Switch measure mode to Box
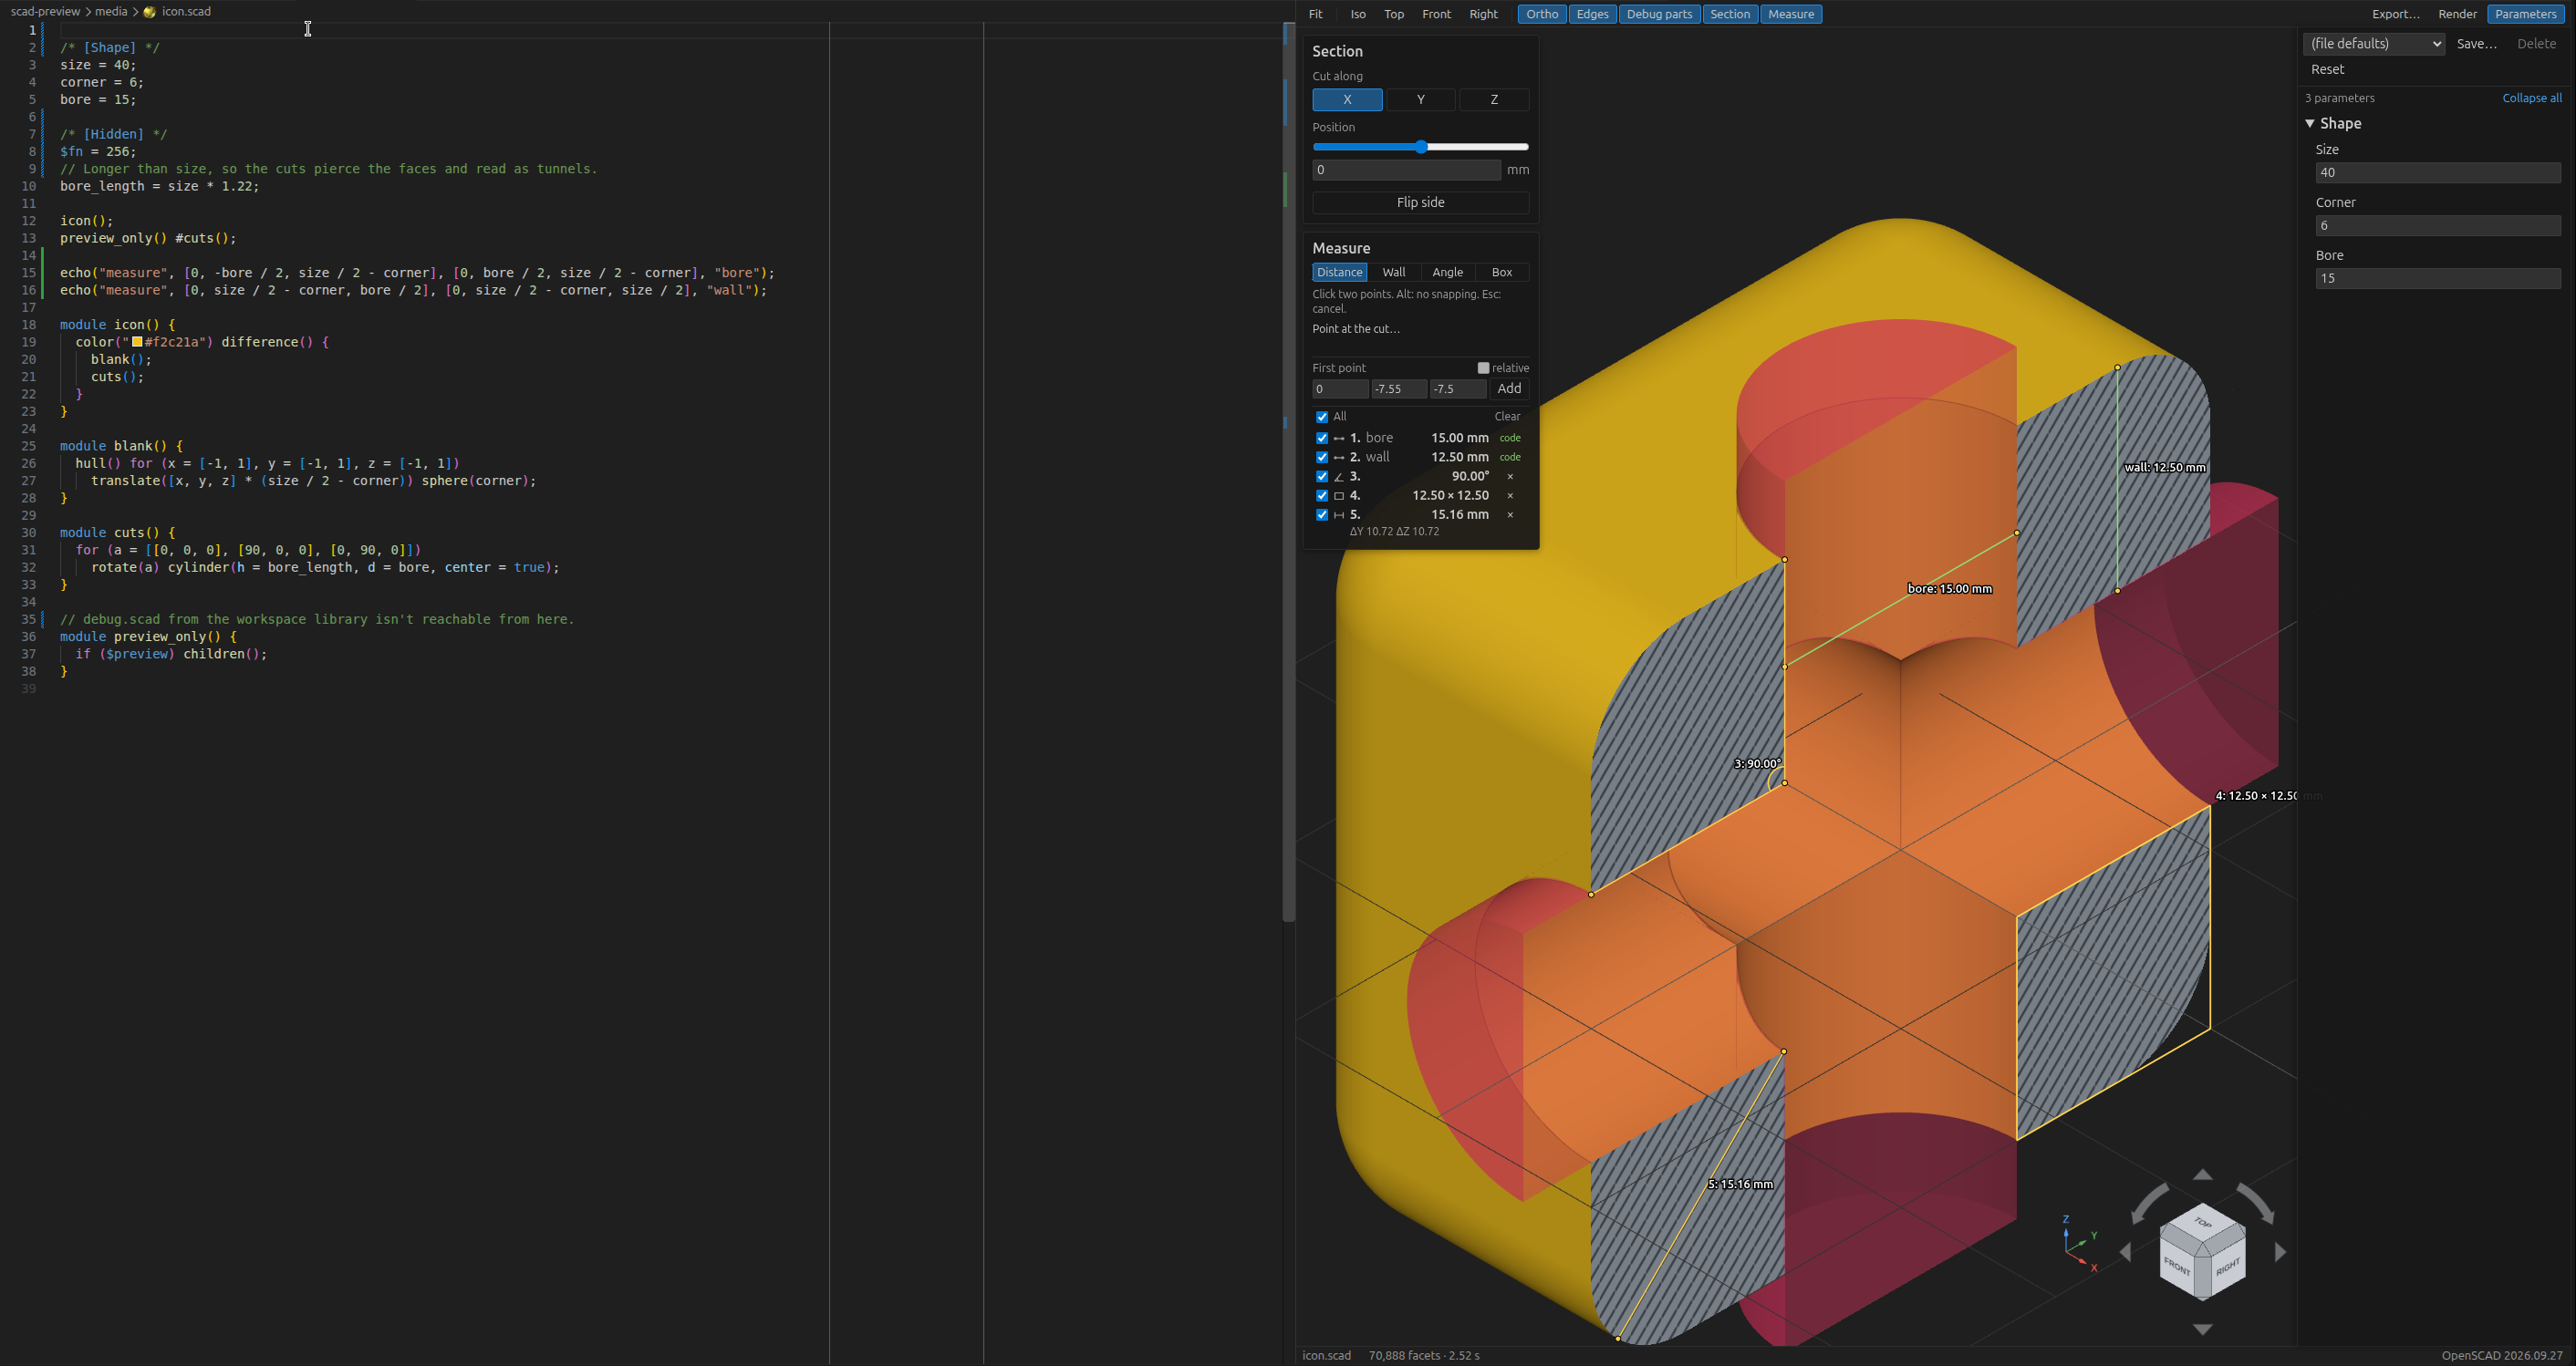This screenshot has width=2576, height=1366. 1502,272
